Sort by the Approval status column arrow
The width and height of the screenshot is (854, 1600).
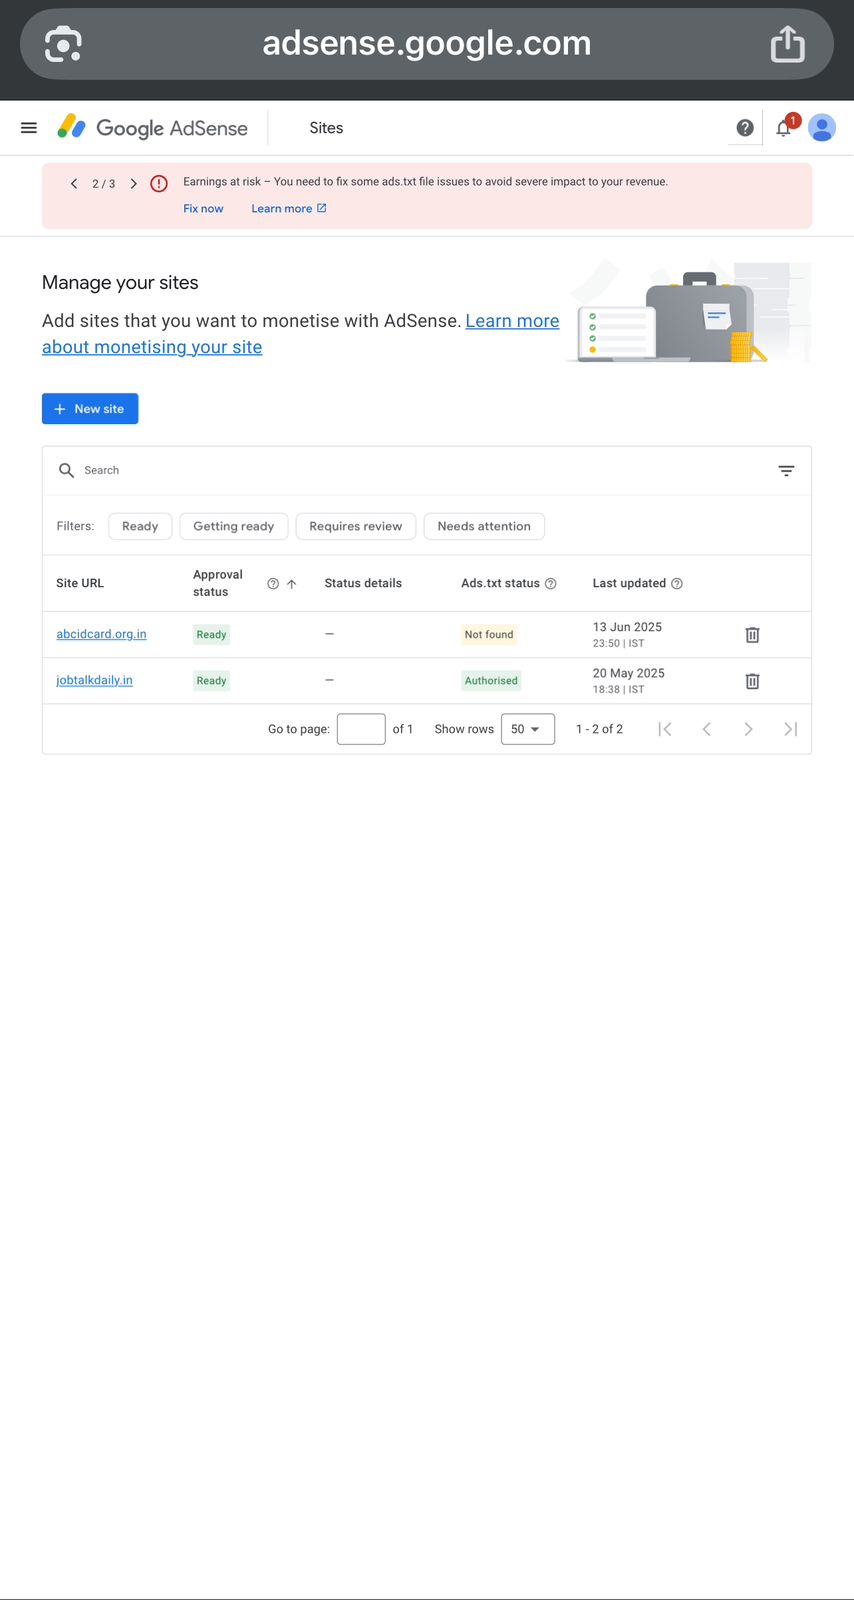(x=292, y=584)
